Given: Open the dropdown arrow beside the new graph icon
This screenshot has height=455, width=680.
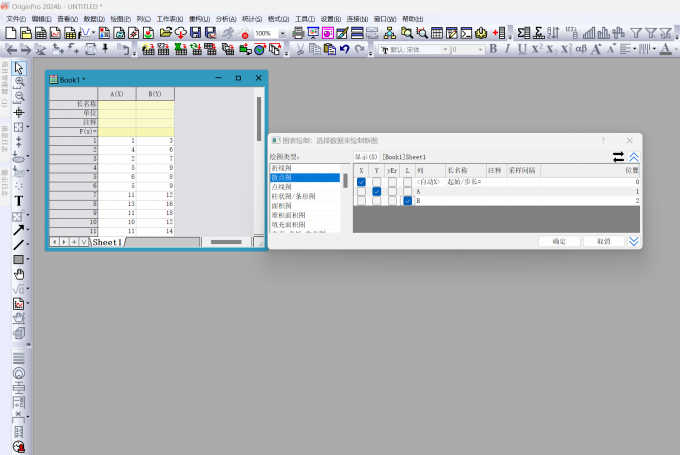Looking at the screenshot, I should coord(93,33).
